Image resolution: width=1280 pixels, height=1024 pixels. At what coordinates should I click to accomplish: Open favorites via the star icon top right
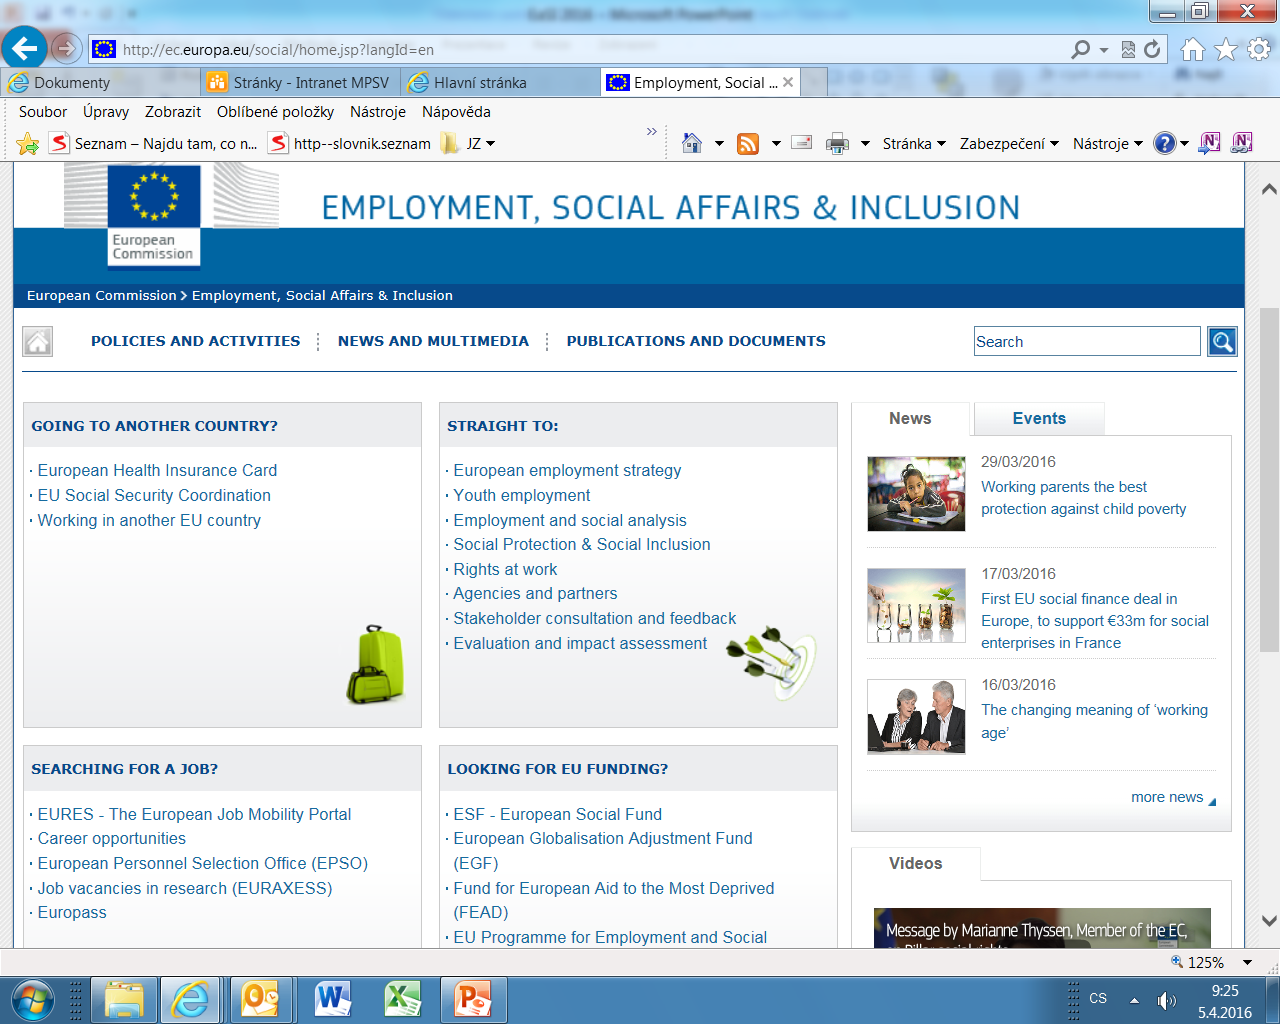[x=1226, y=49]
